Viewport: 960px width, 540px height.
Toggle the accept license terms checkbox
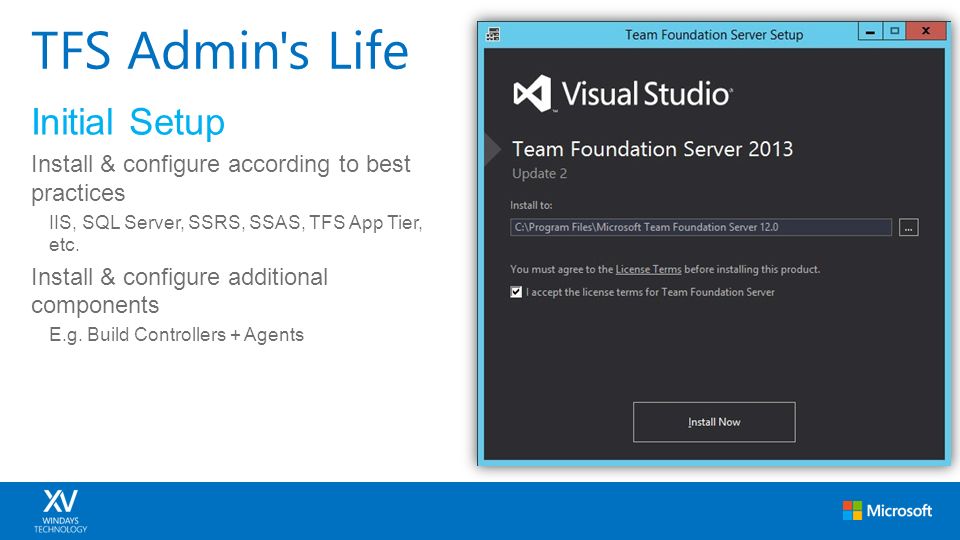point(516,292)
